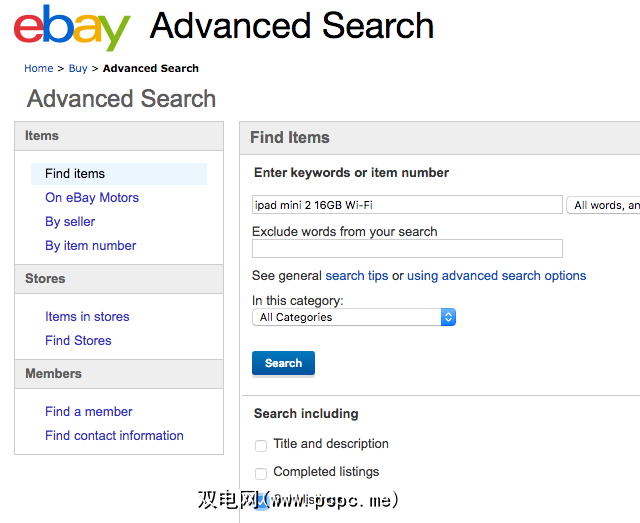Select On eBay Motors in sidebar
The image size is (640, 523).
tap(92, 198)
